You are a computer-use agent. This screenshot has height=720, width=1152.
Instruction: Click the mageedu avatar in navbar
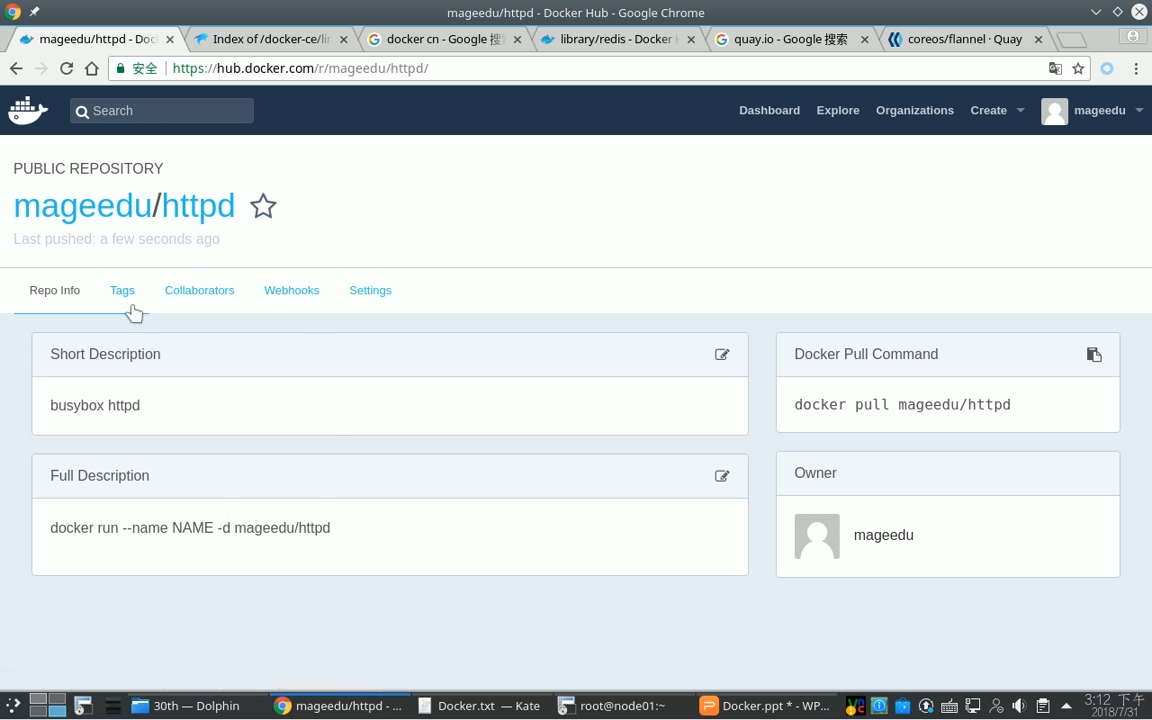pyautogui.click(x=1054, y=111)
